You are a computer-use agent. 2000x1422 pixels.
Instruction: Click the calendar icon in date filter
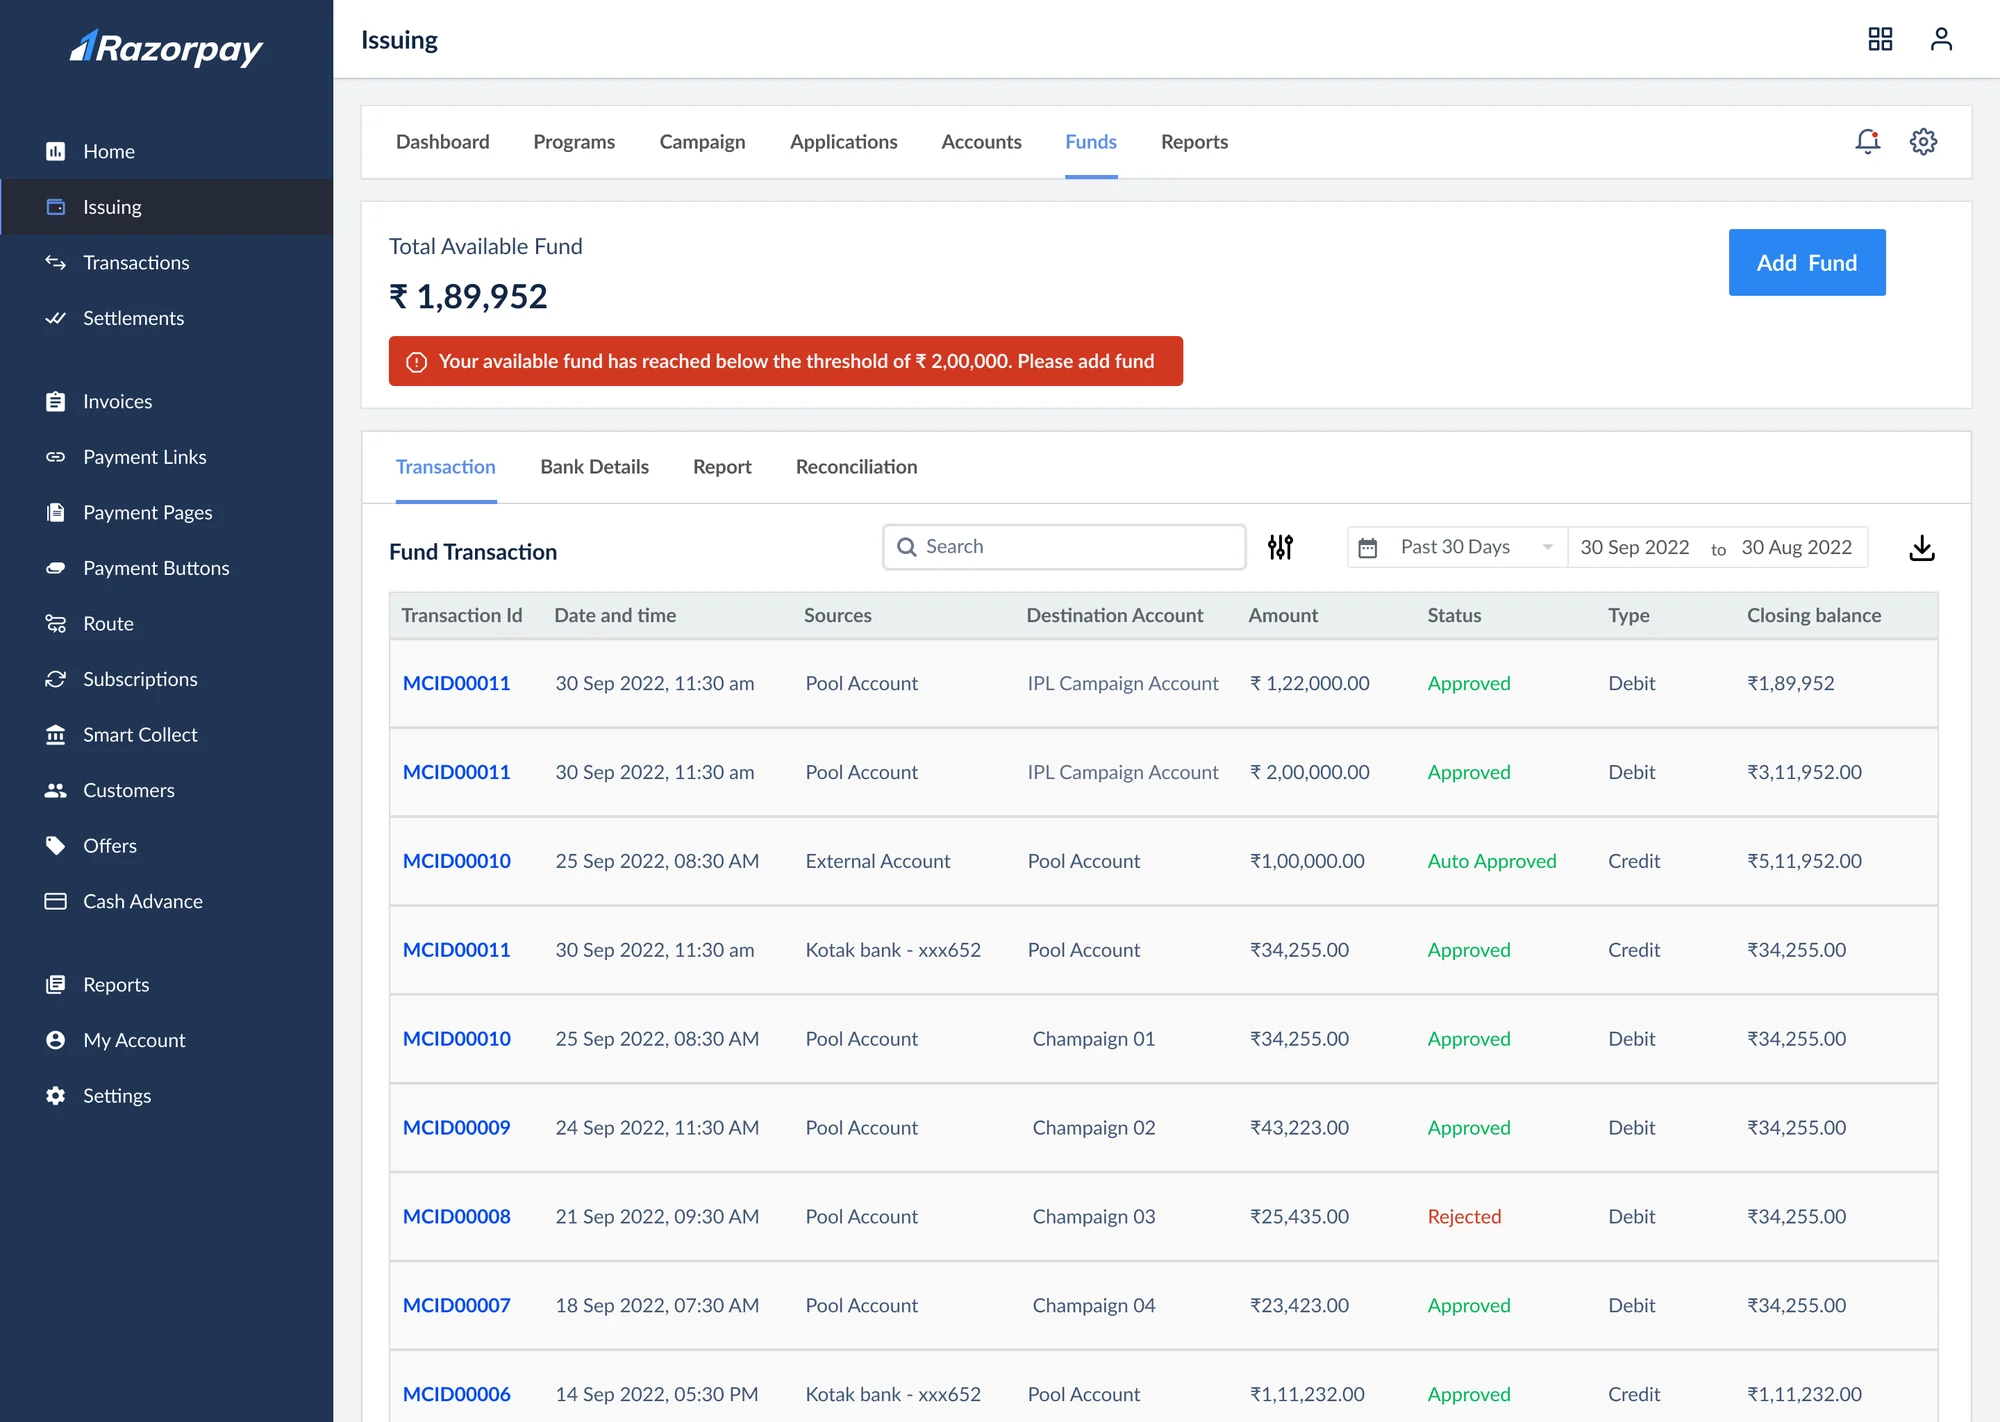pyautogui.click(x=1367, y=548)
